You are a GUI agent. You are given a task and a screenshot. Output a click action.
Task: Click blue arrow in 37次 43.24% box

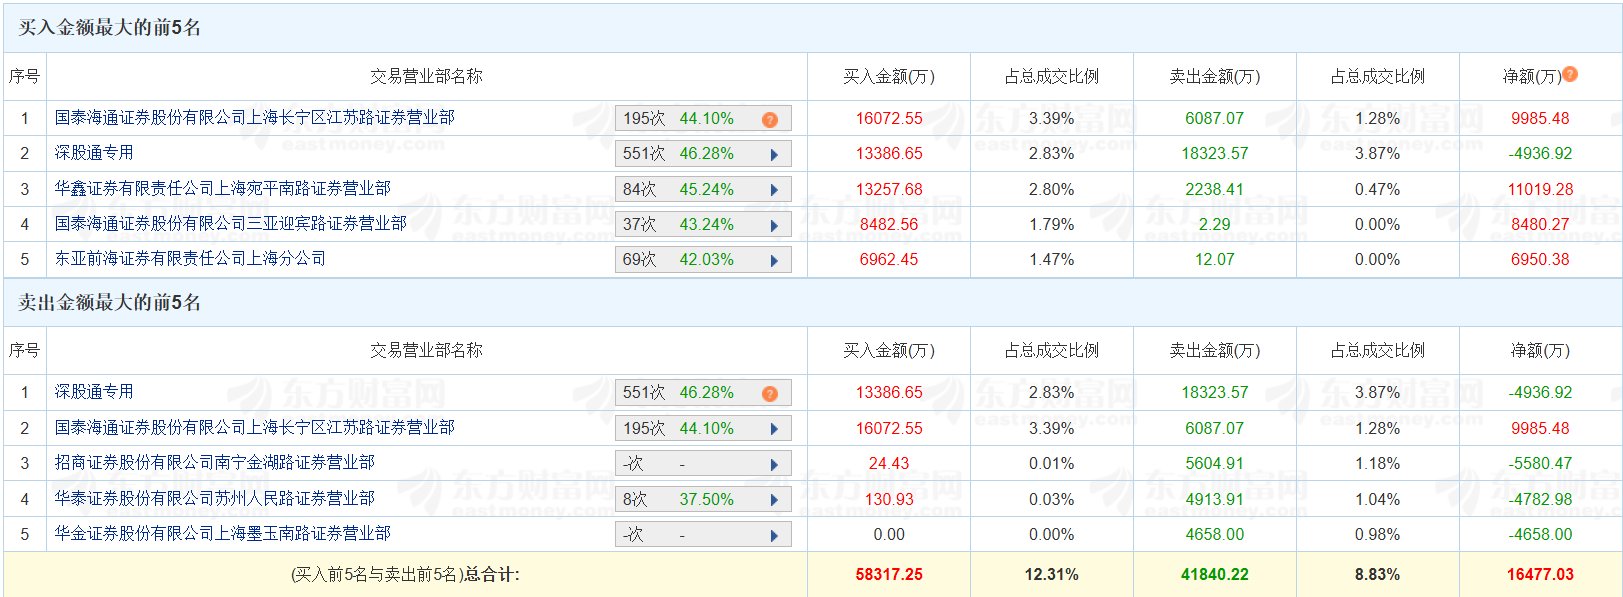click(774, 226)
